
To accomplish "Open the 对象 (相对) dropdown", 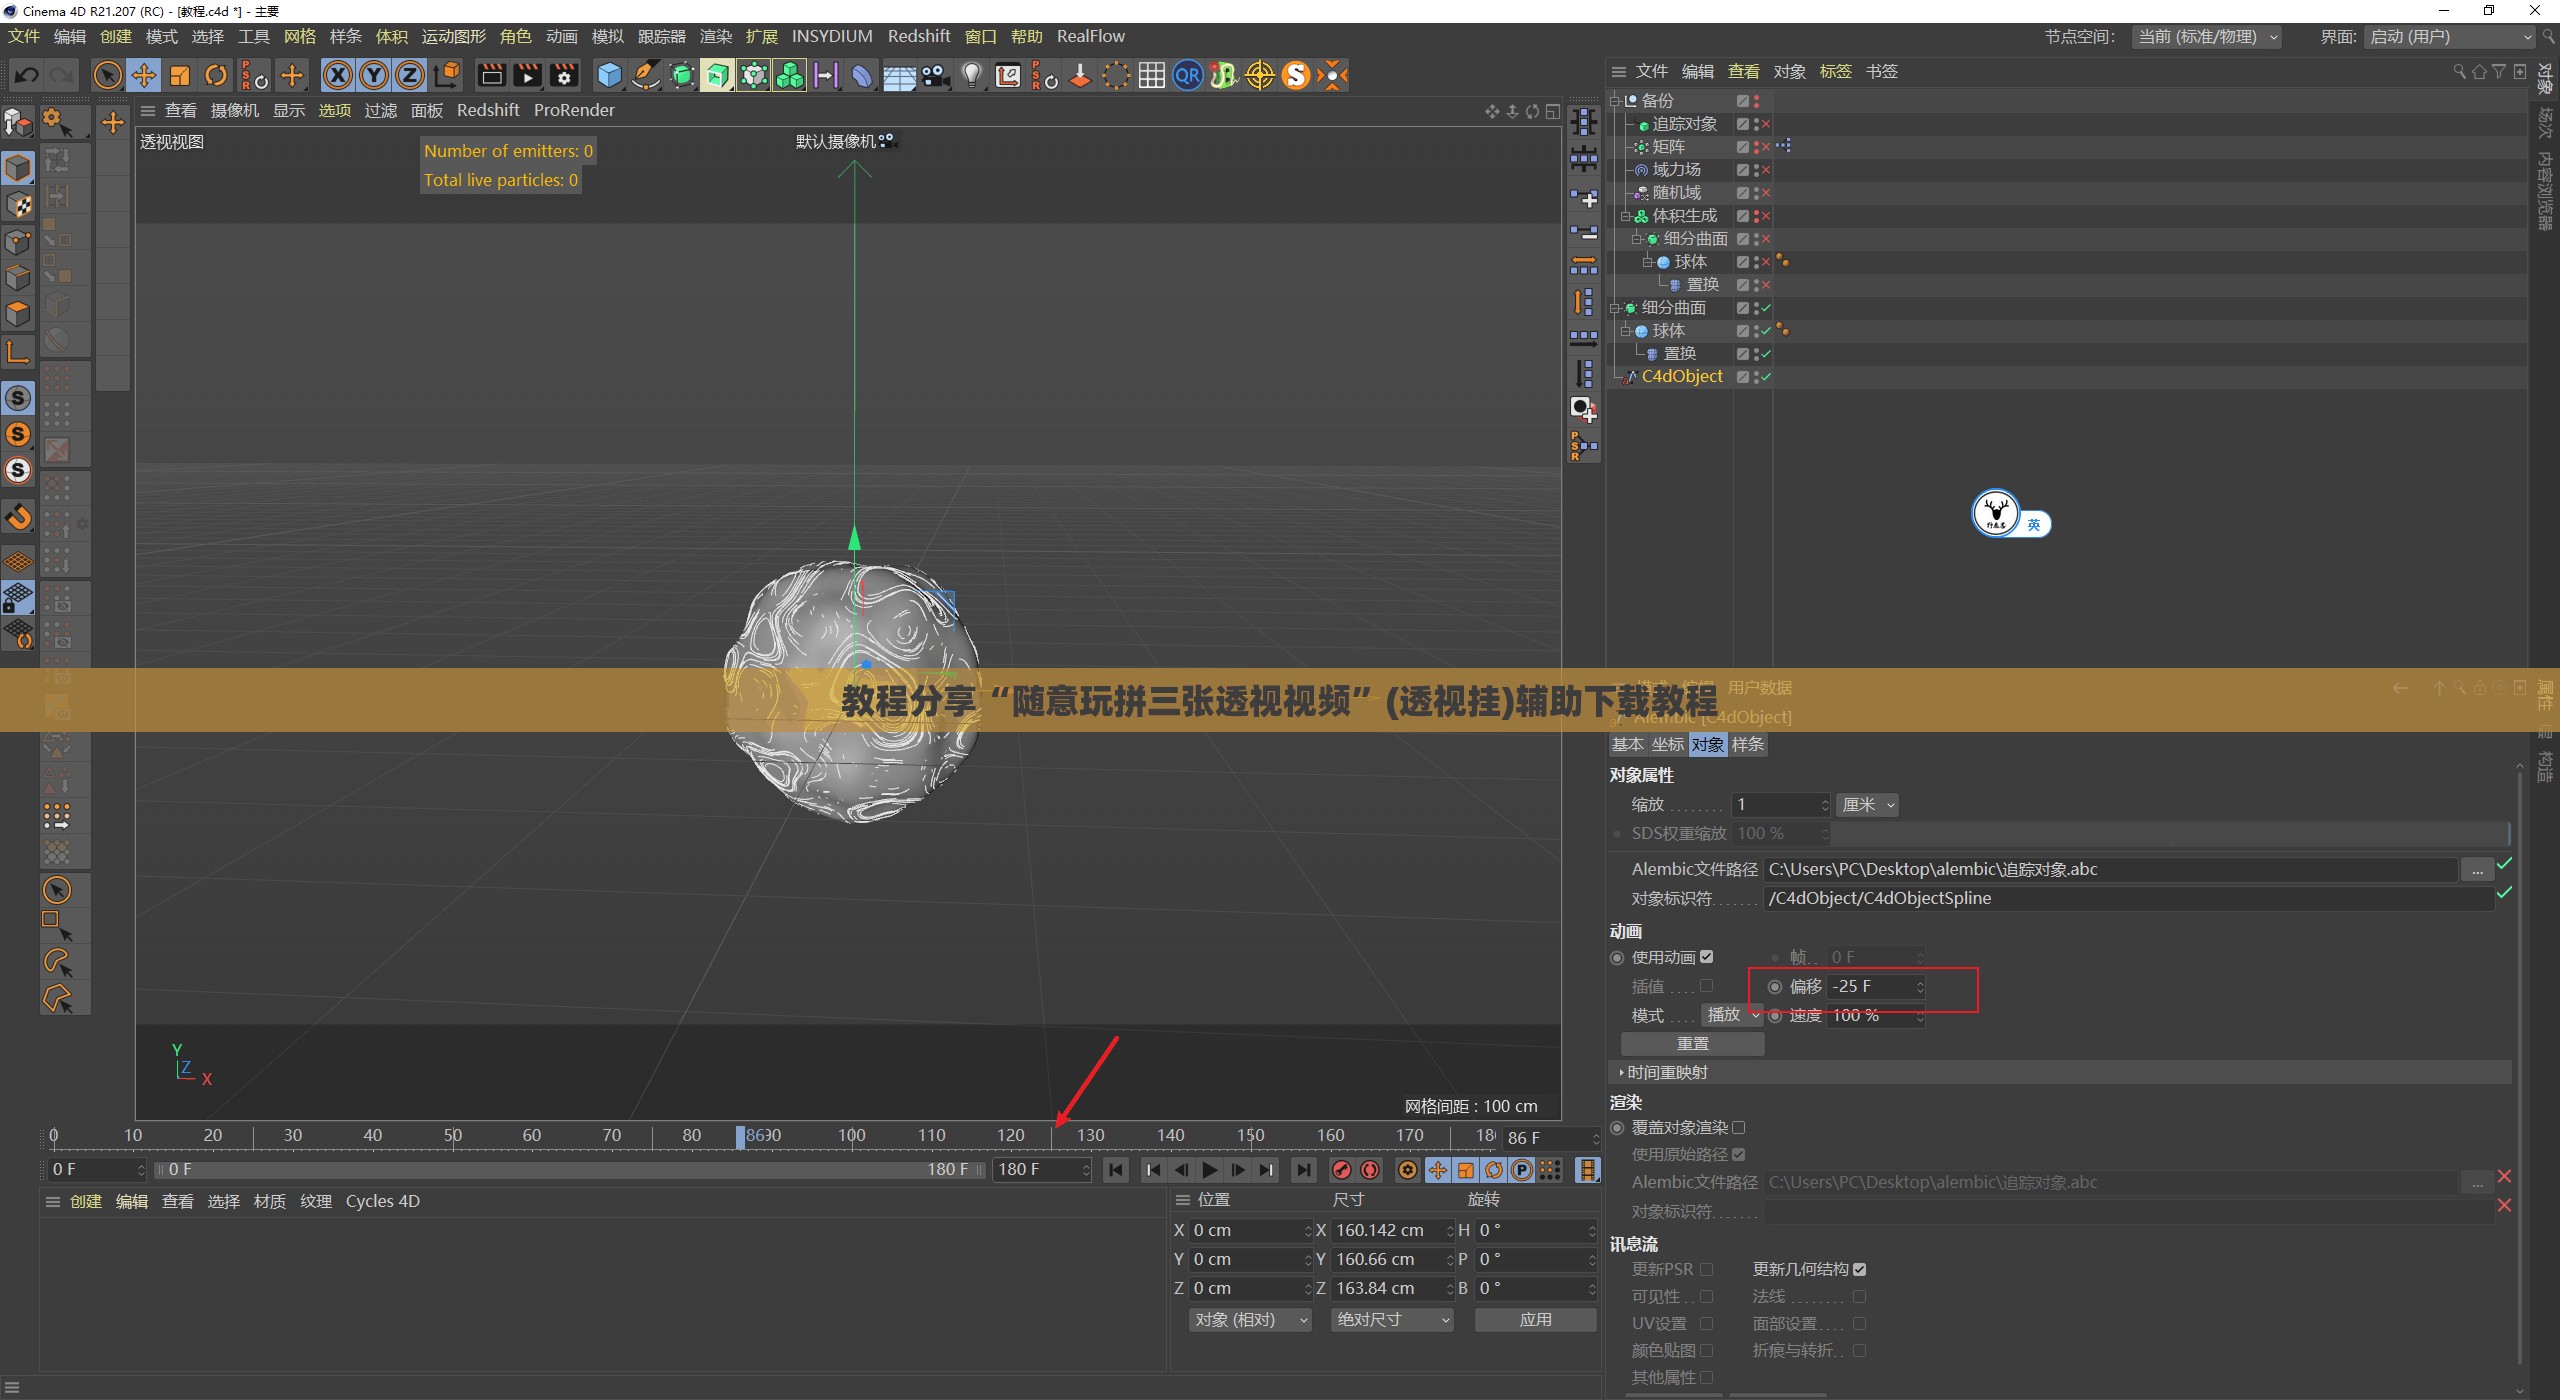I will pos(1250,1320).
